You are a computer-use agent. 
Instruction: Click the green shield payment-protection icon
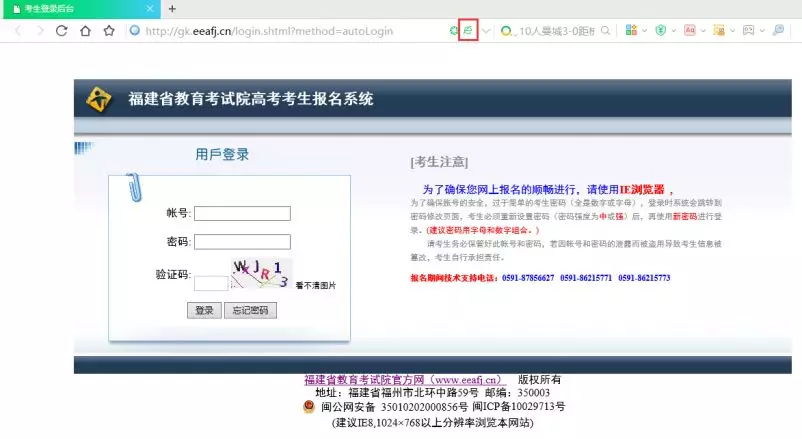pos(661,30)
